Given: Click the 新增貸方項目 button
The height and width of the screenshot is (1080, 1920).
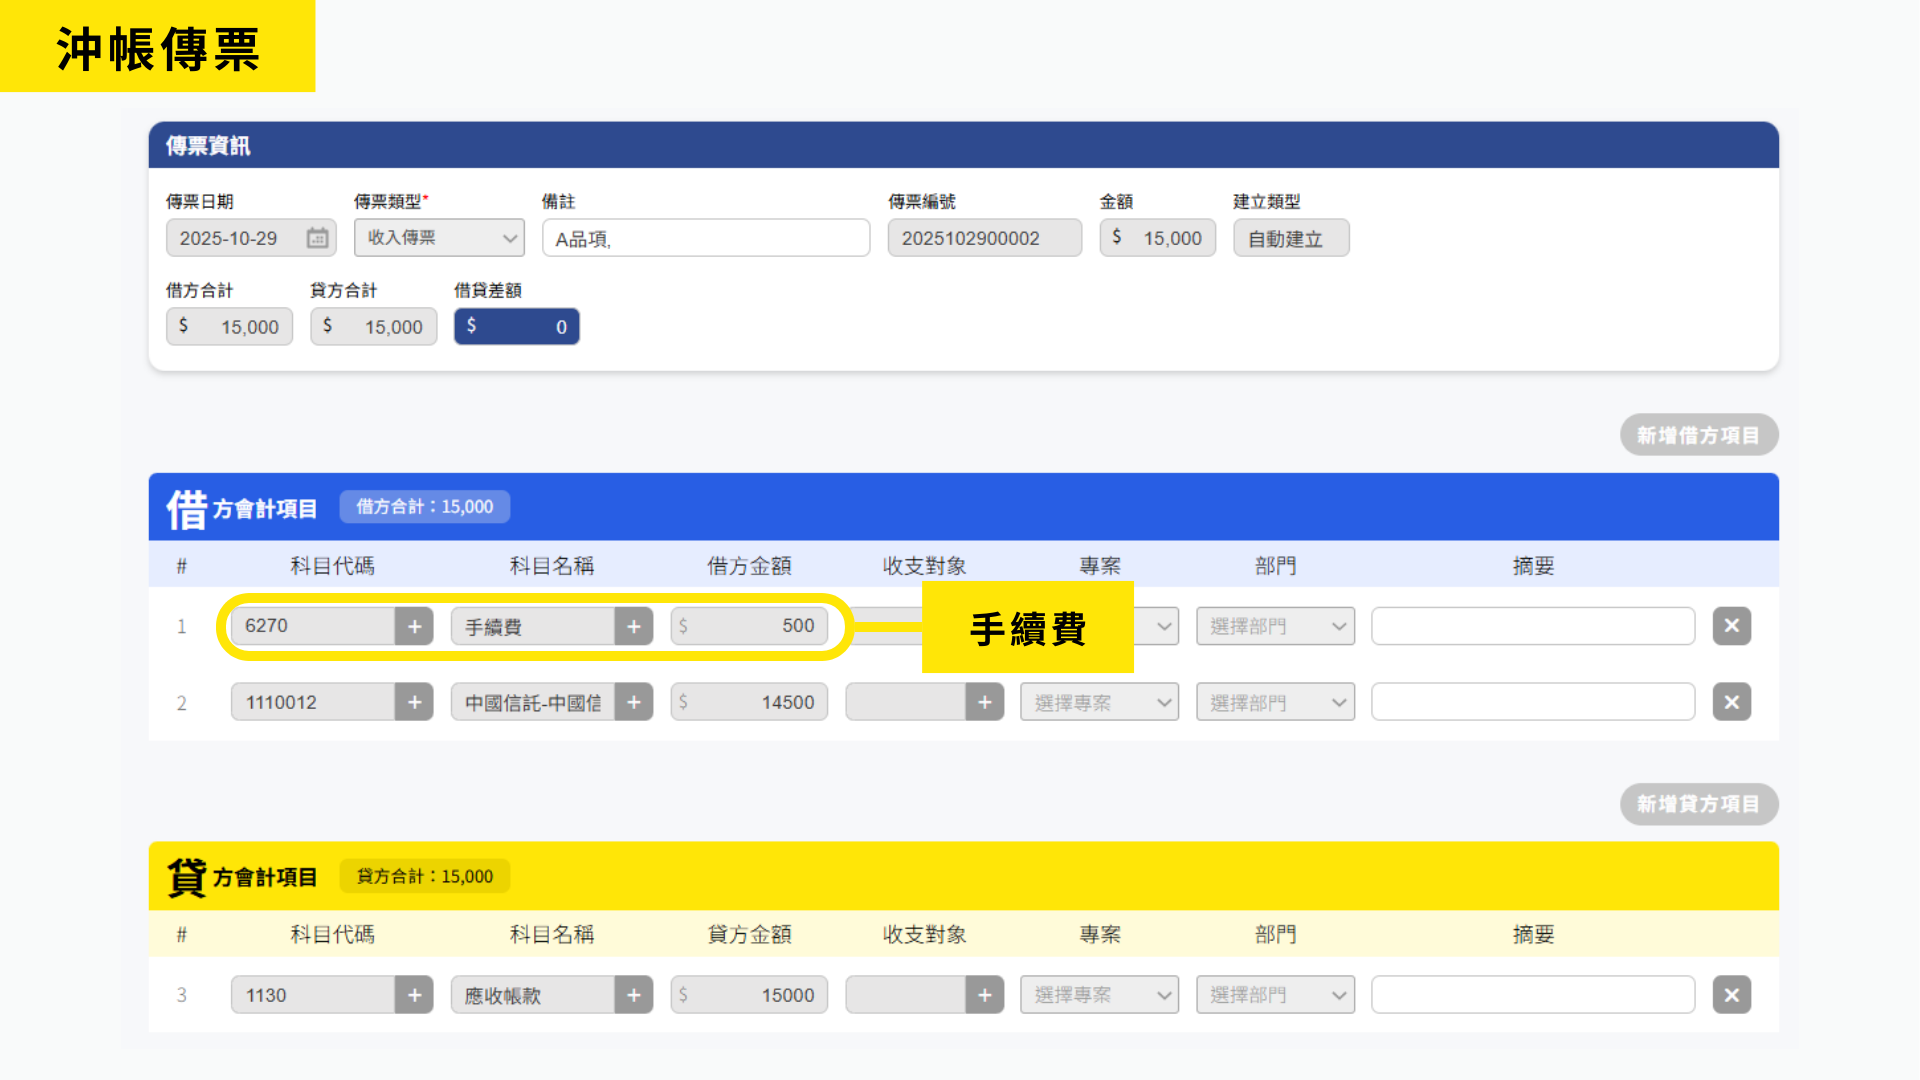Looking at the screenshot, I should [1698, 804].
